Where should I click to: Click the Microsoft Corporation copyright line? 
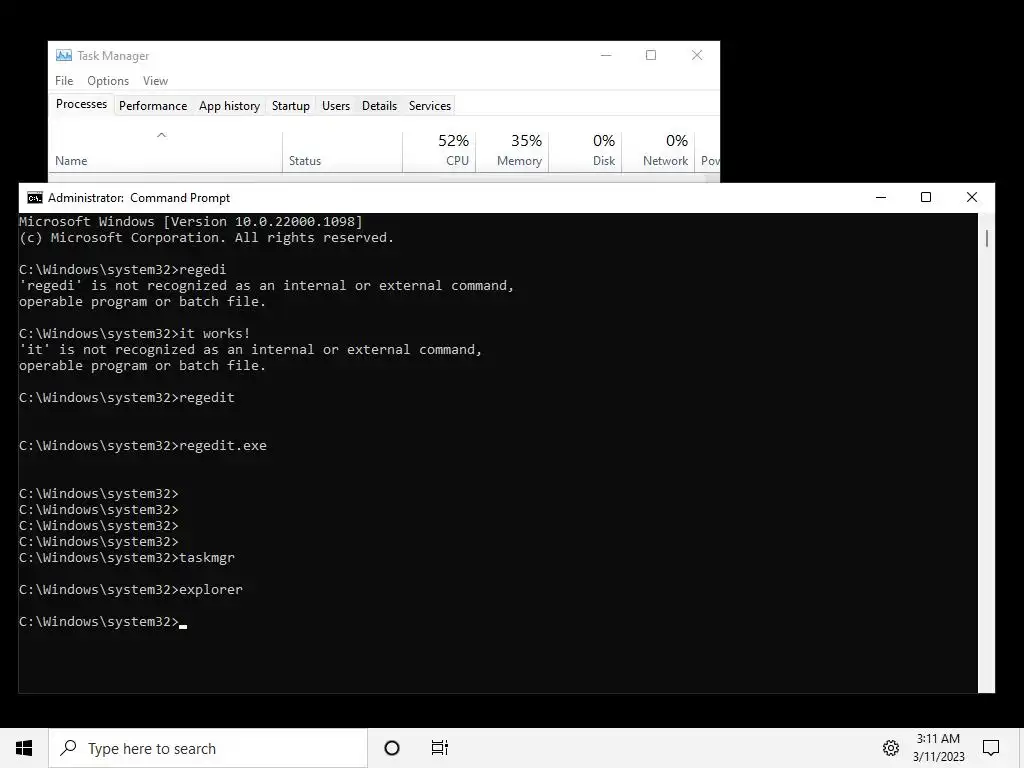click(206, 238)
